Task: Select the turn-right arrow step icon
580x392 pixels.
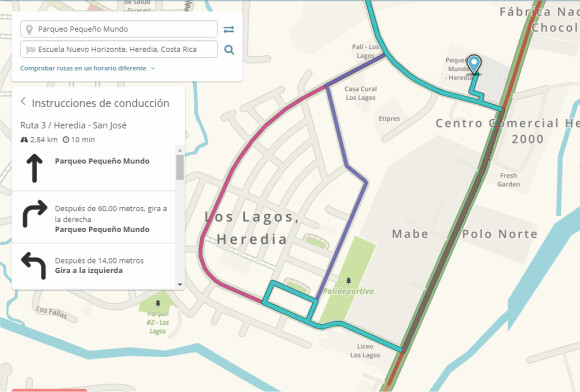Action: point(35,214)
